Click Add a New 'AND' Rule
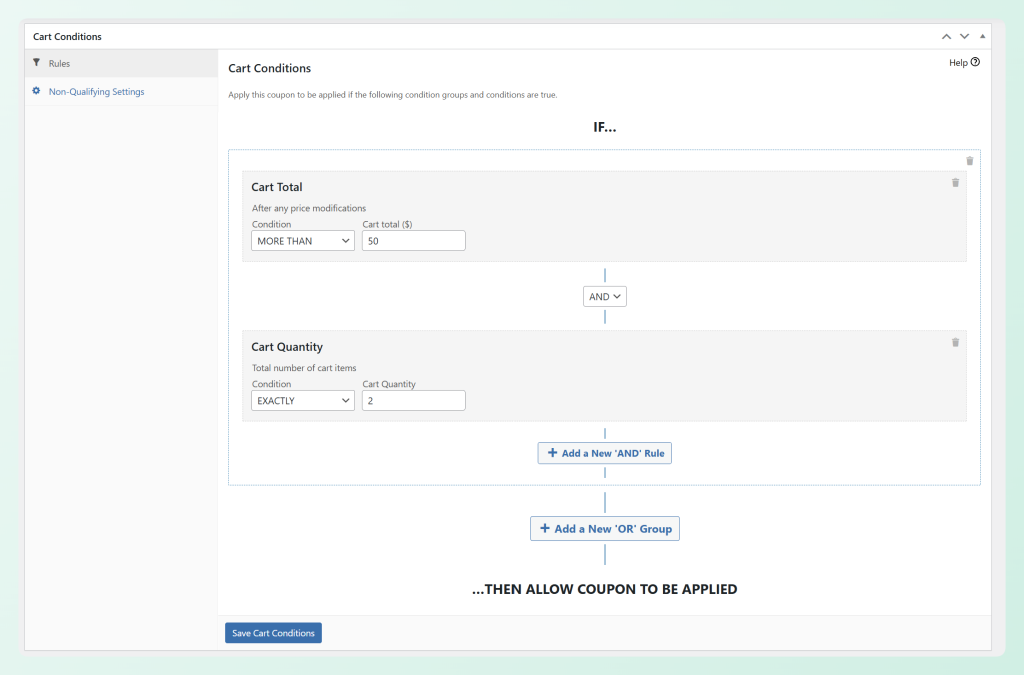1024x675 pixels. tap(604, 453)
